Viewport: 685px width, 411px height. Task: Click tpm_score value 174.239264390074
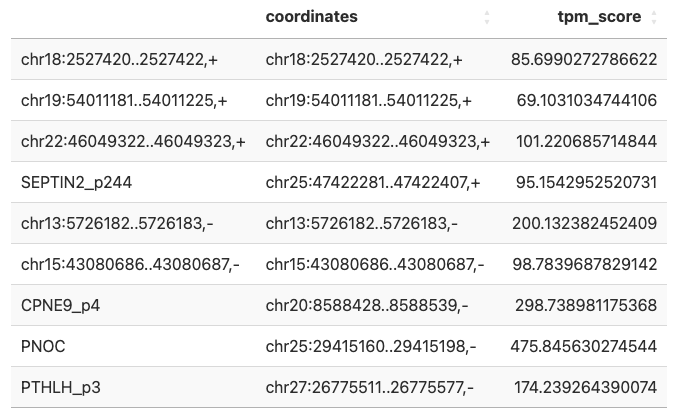tap(584, 386)
